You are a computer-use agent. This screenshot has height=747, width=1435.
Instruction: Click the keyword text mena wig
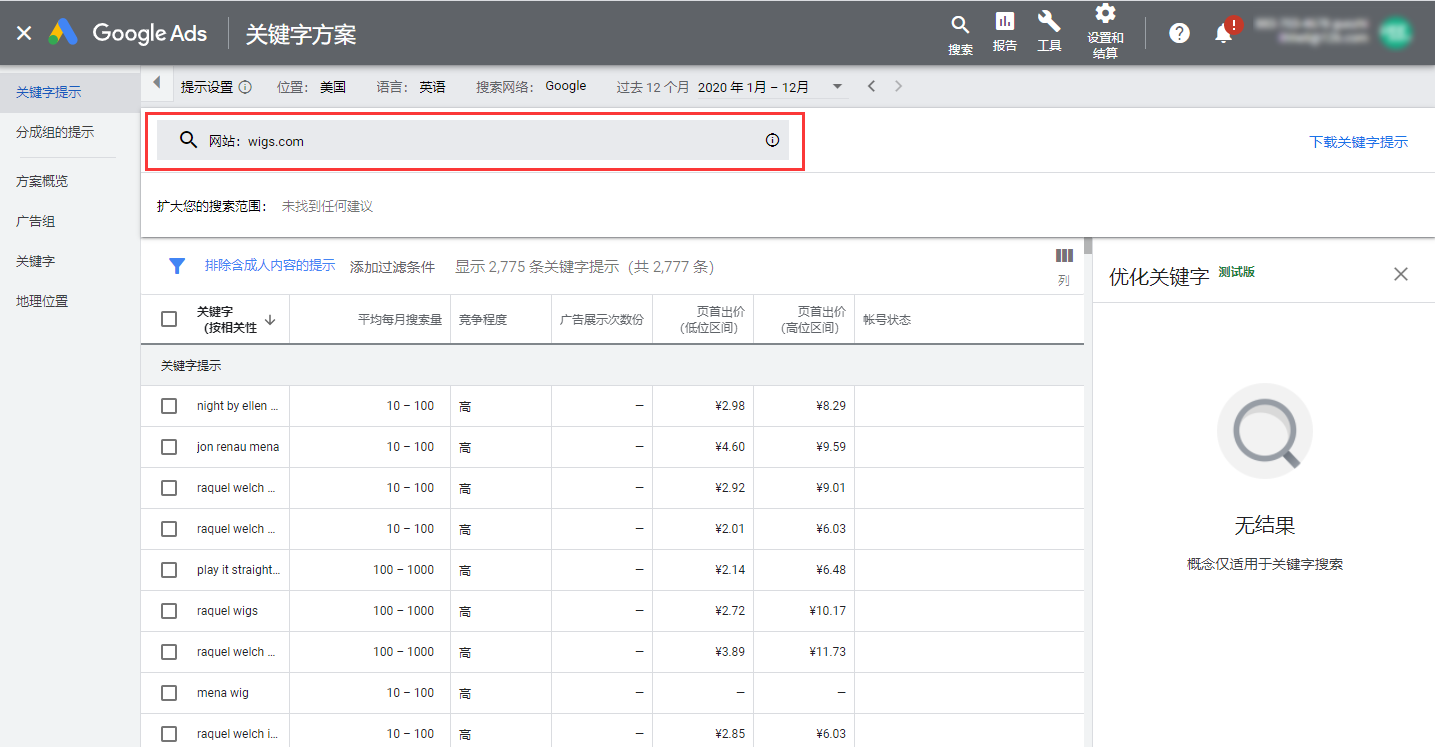pos(223,693)
